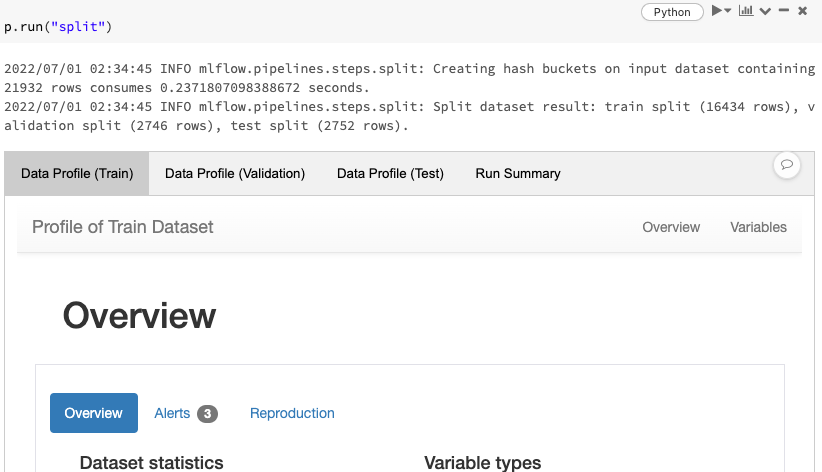Click the bar chart dashboard icon
This screenshot has width=822, height=472.
tap(746, 10)
